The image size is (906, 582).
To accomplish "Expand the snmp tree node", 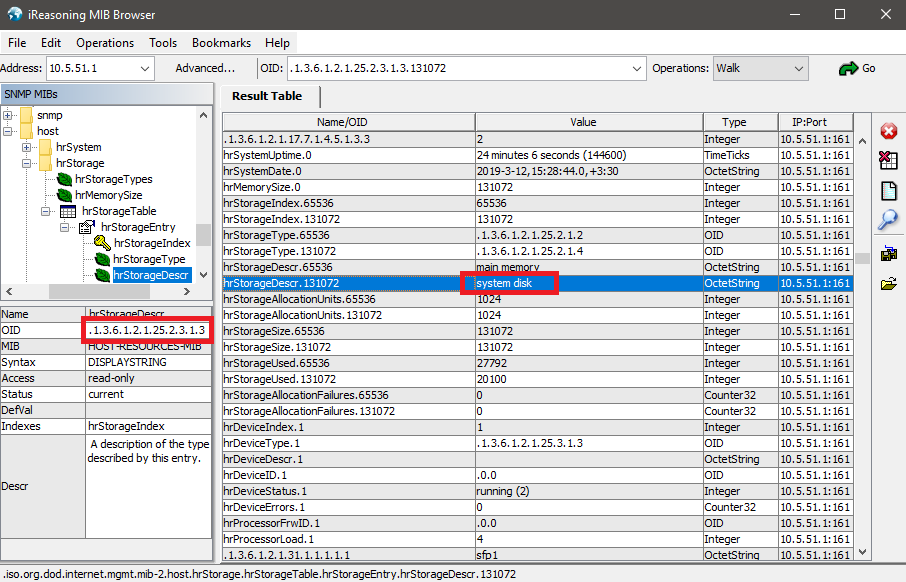I will (x=8, y=115).
